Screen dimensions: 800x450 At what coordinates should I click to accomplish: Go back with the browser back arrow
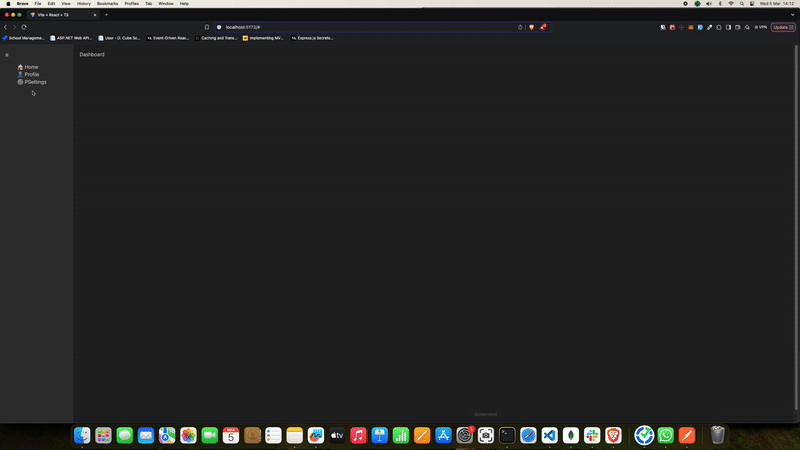(x=6, y=27)
